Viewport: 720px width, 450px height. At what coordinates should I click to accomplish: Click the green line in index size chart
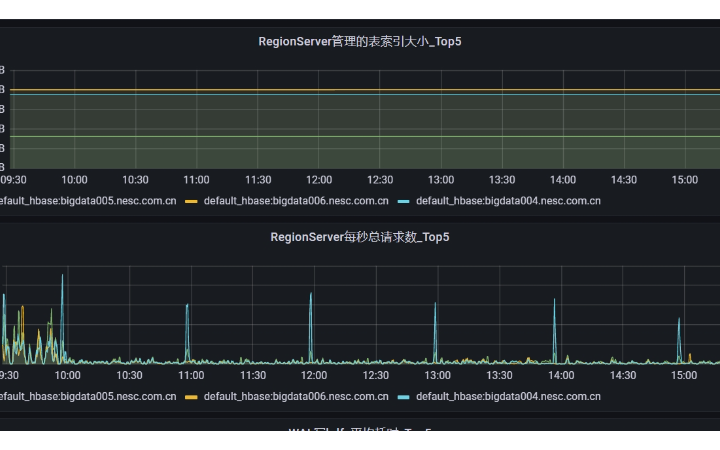(x=365, y=136)
